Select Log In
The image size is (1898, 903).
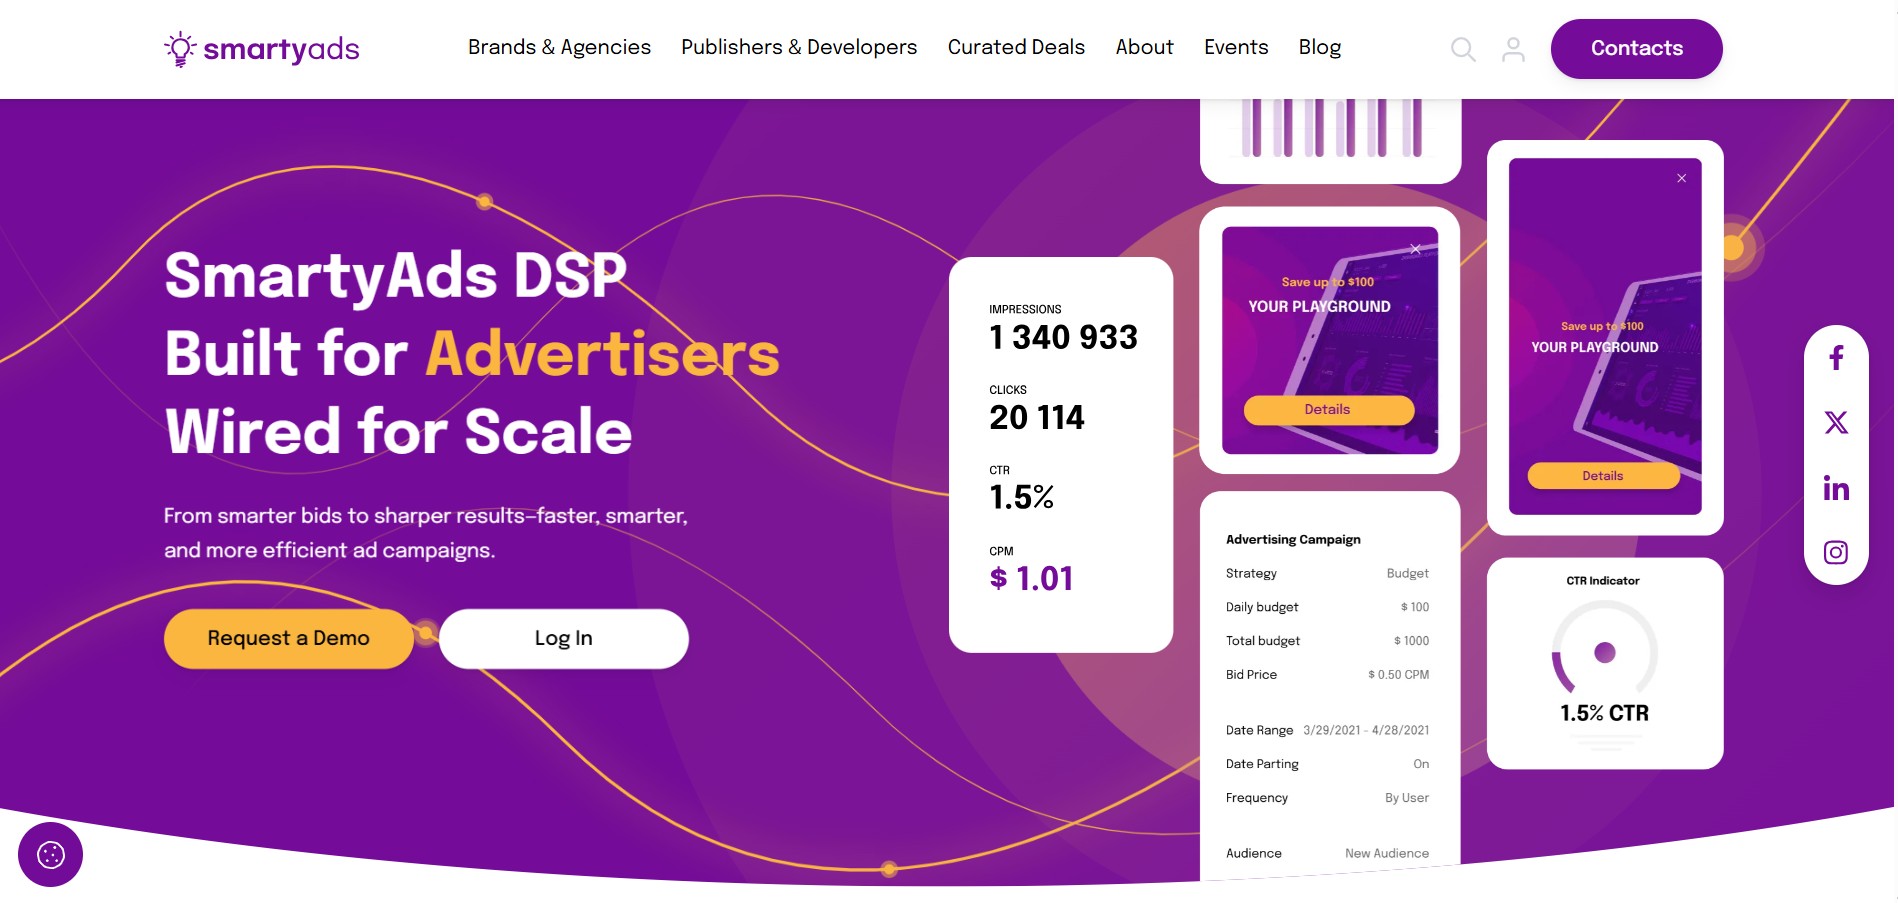(563, 638)
